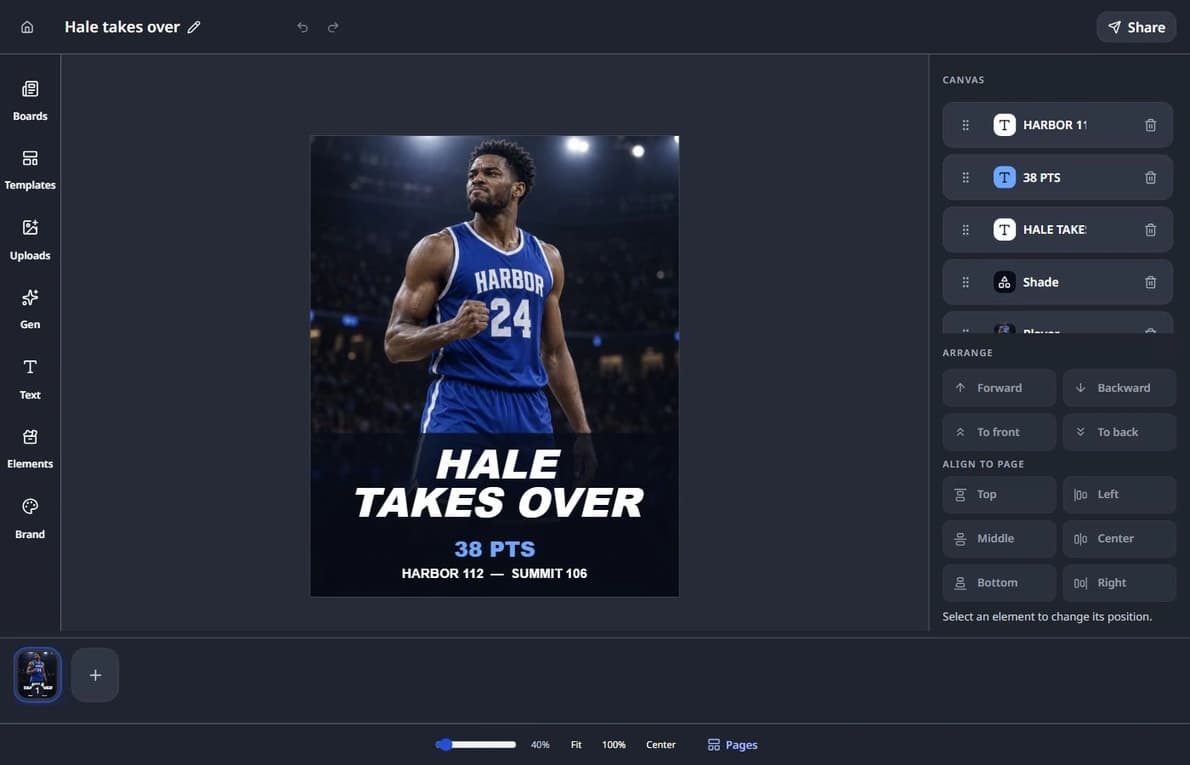1190x765 pixels.
Task: Delete the HARBOR 11 text layer
Action: point(1151,125)
